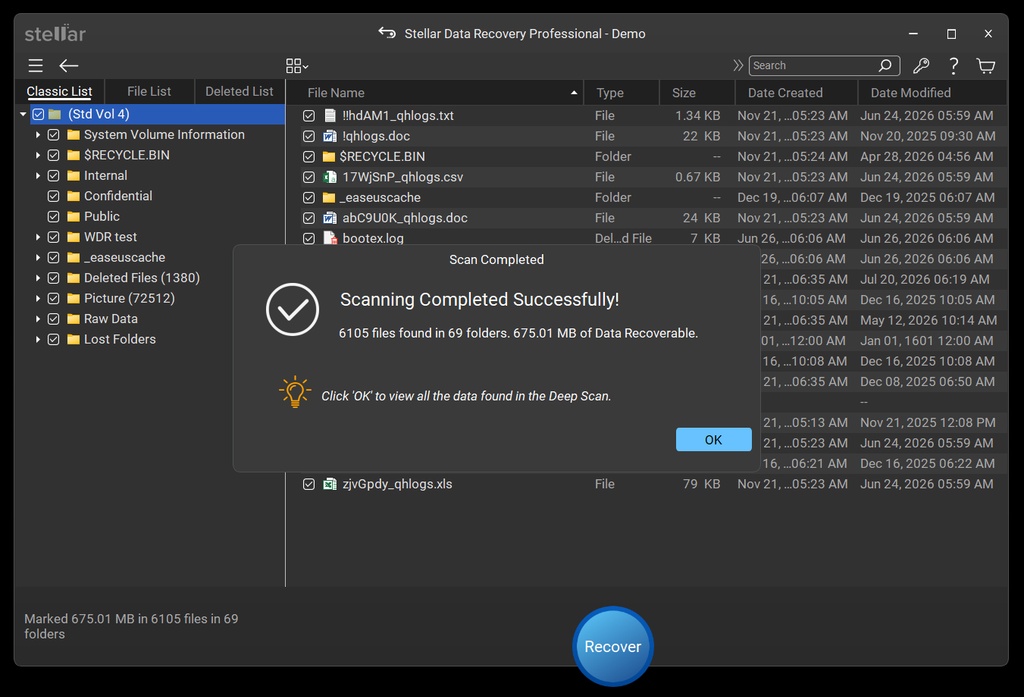Click the !qhlogs.doc Word file icon
This screenshot has height=697, width=1024.
330,136
